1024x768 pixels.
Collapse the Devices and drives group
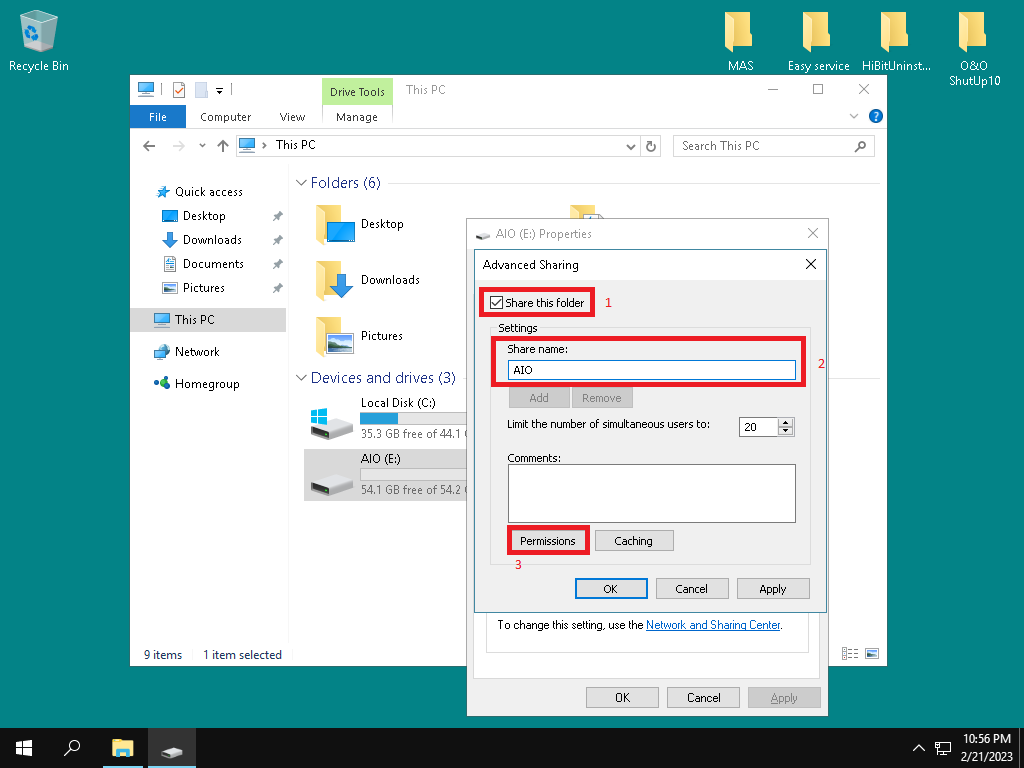[300, 378]
